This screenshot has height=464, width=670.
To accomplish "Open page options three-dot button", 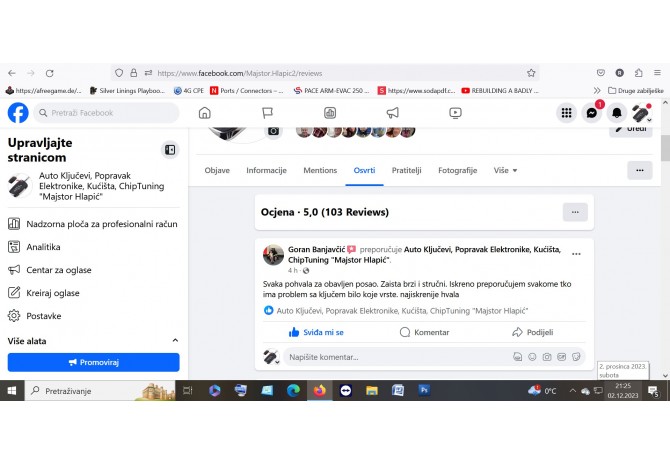I will pos(640,170).
